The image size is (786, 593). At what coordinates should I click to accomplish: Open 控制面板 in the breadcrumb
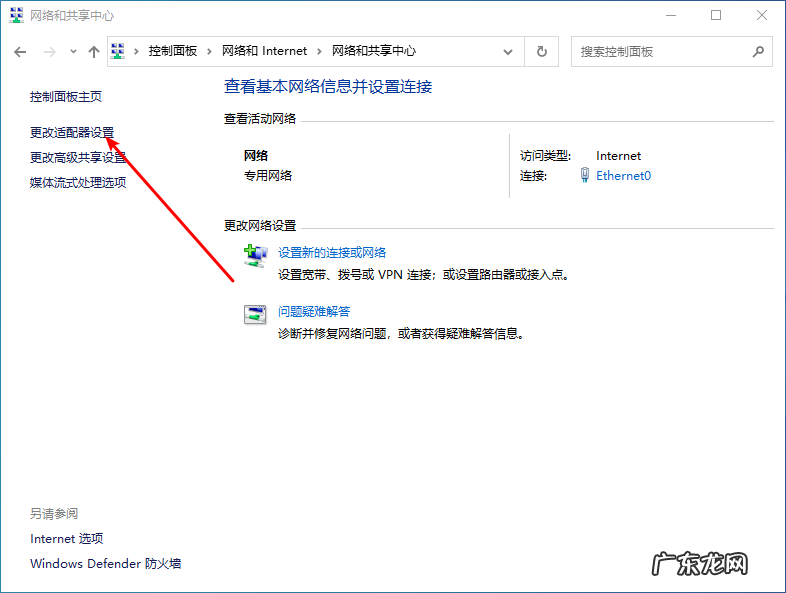click(172, 51)
